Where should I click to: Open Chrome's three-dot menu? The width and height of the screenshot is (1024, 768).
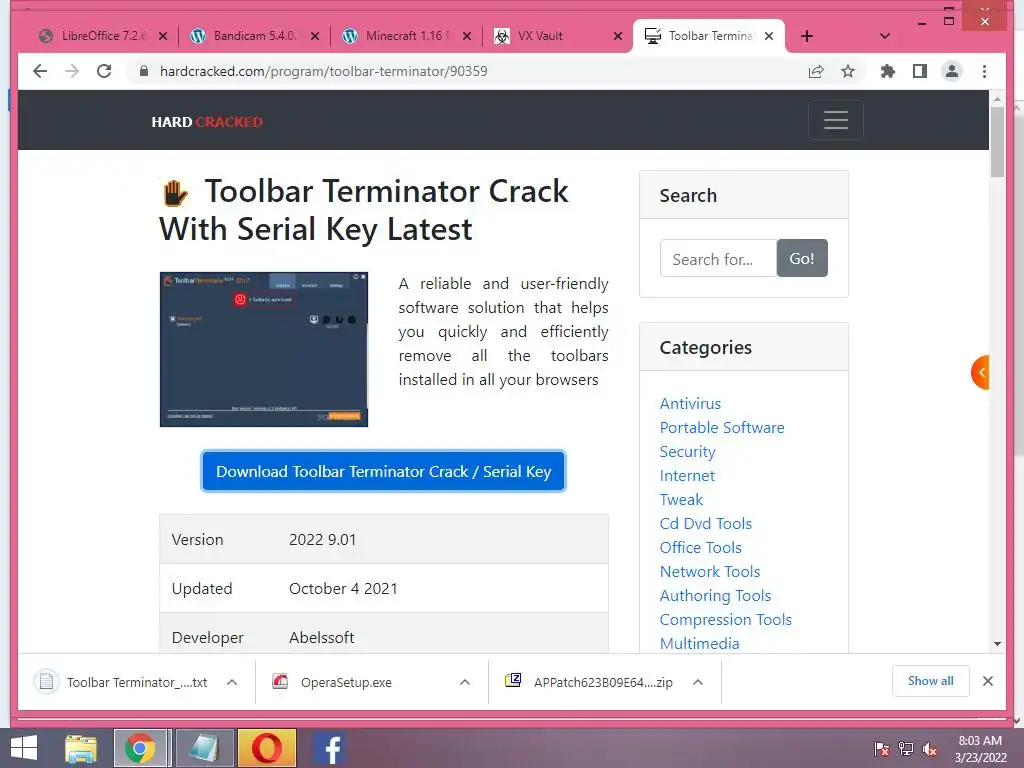tap(984, 71)
